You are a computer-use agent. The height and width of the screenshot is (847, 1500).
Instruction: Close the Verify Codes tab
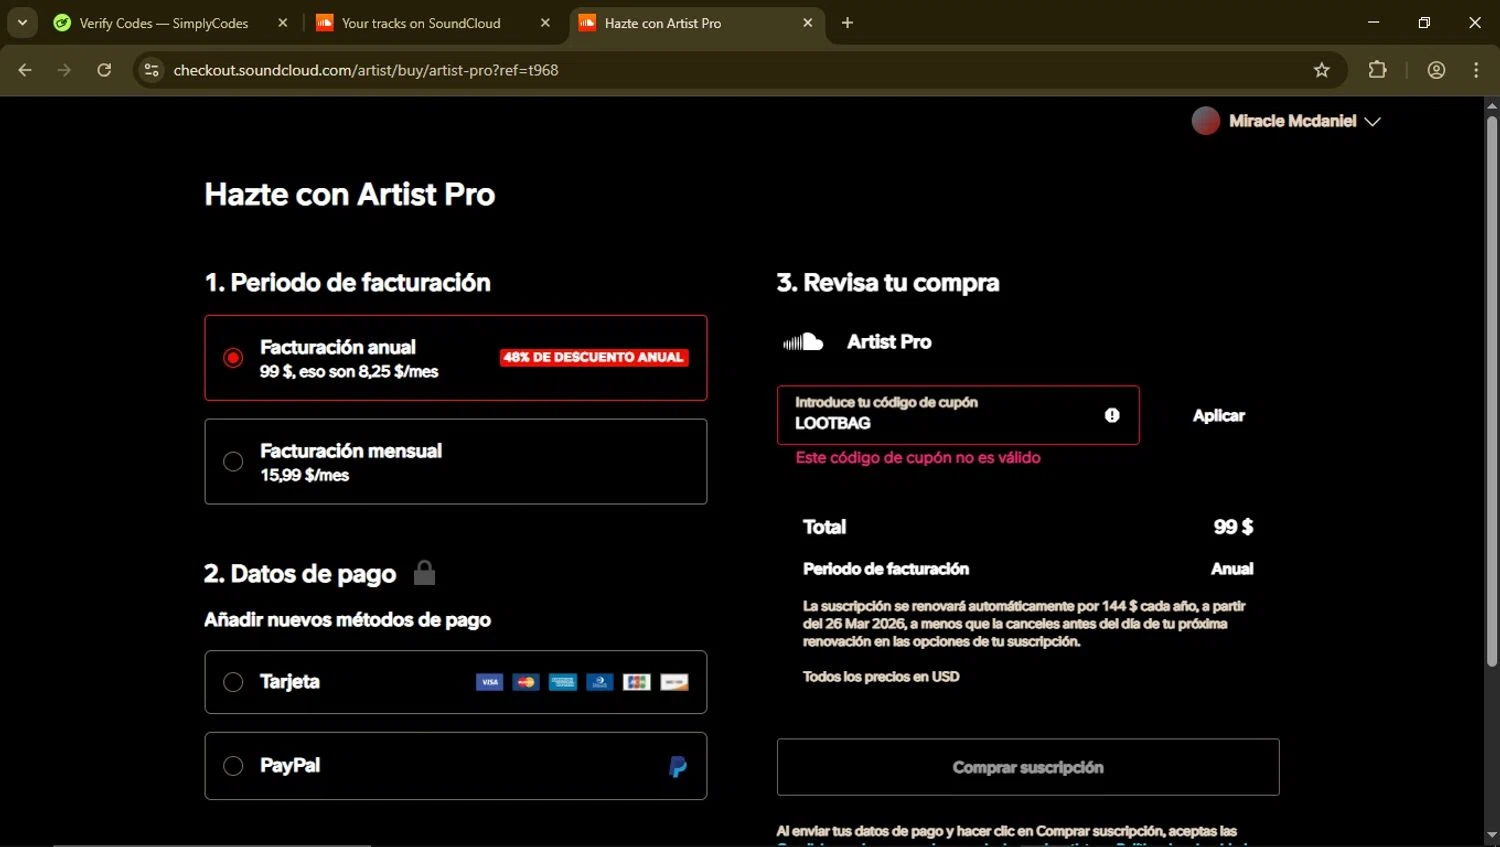[283, 22]
